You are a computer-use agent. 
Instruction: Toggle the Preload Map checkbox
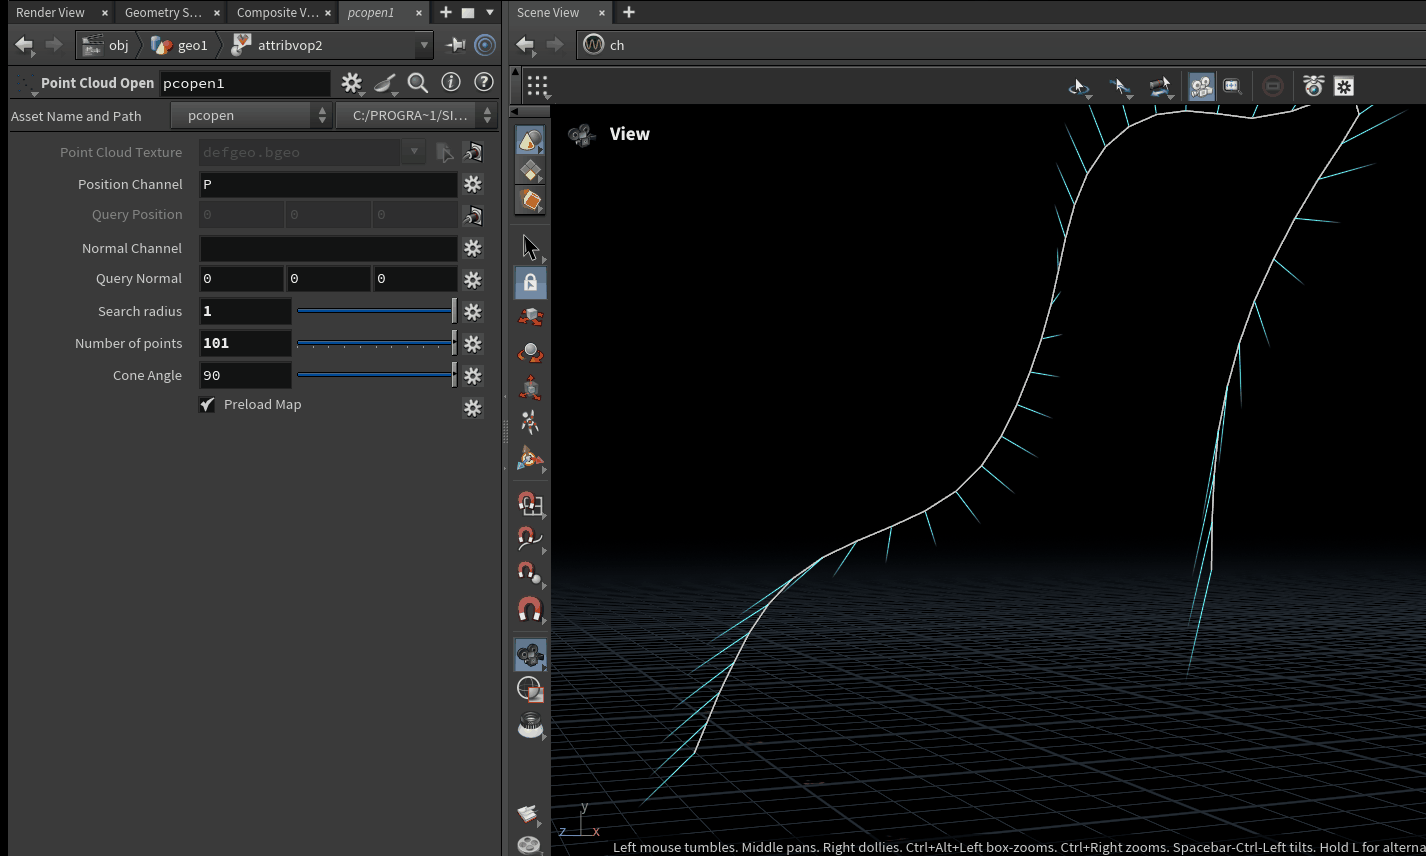207,405
